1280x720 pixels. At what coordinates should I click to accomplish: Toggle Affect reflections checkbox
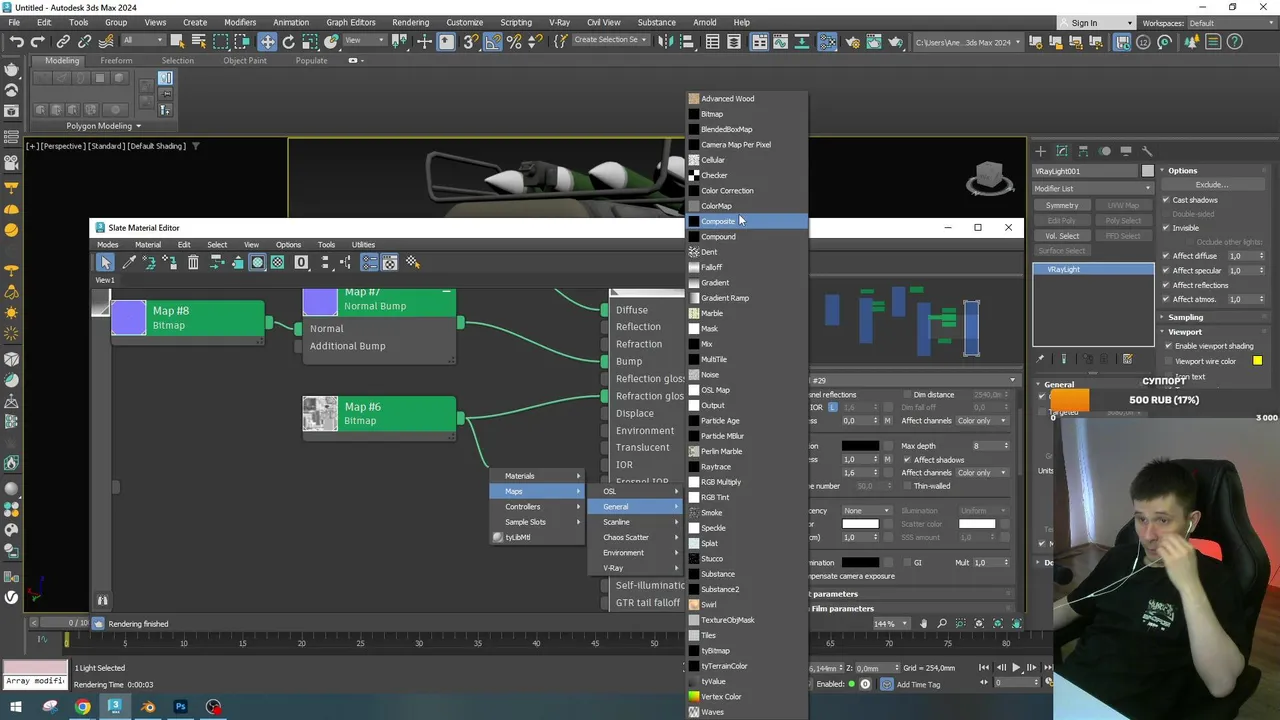pos(1166,285)
